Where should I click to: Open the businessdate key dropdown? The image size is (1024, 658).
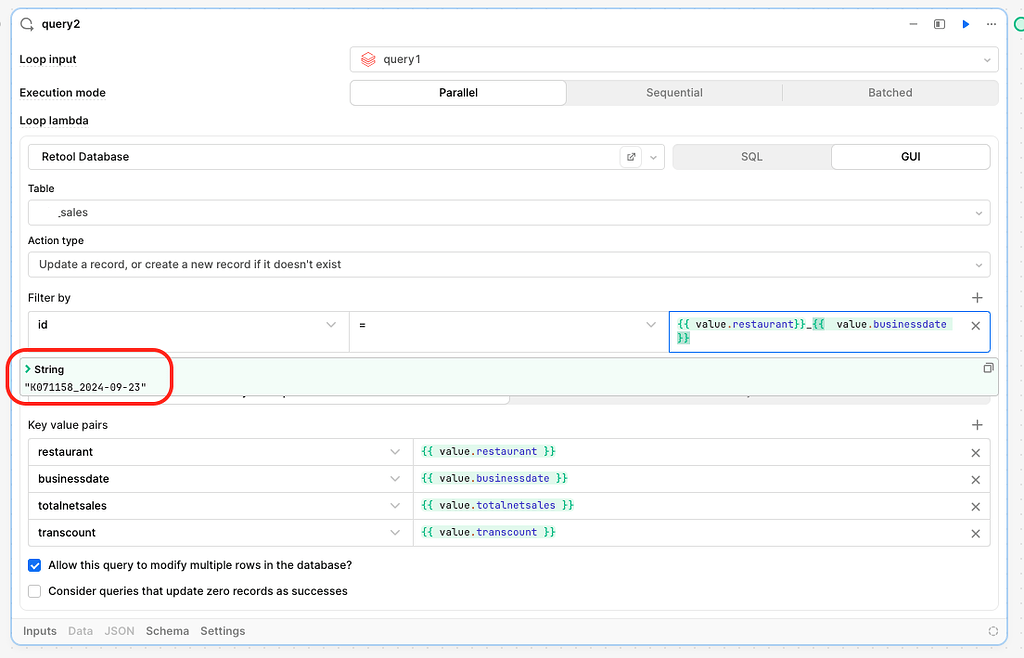tap(221, 478)
